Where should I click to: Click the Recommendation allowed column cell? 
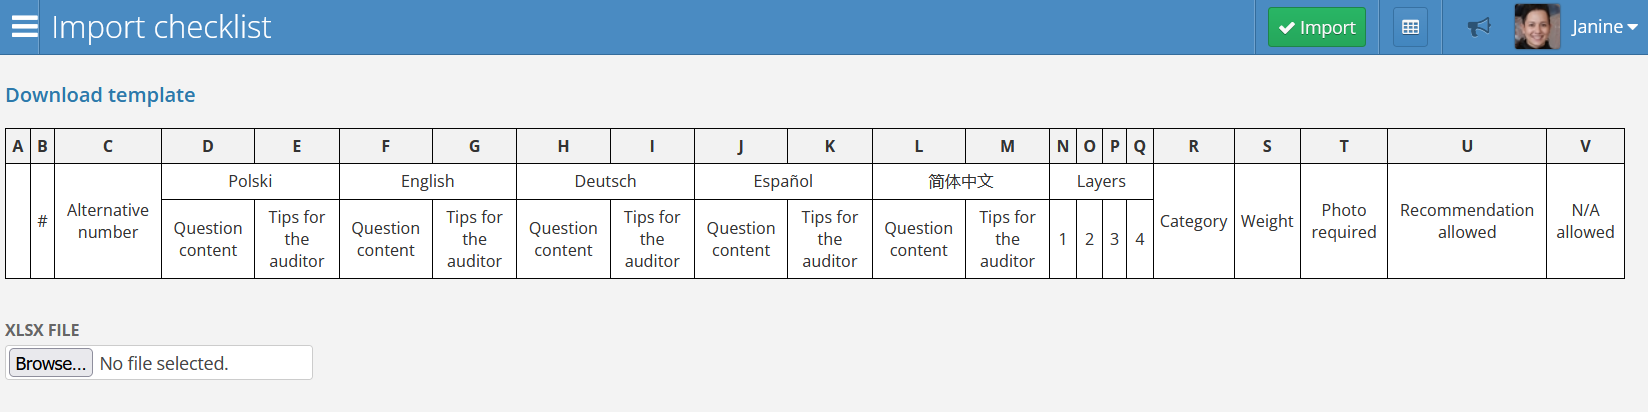point(1466,221)
